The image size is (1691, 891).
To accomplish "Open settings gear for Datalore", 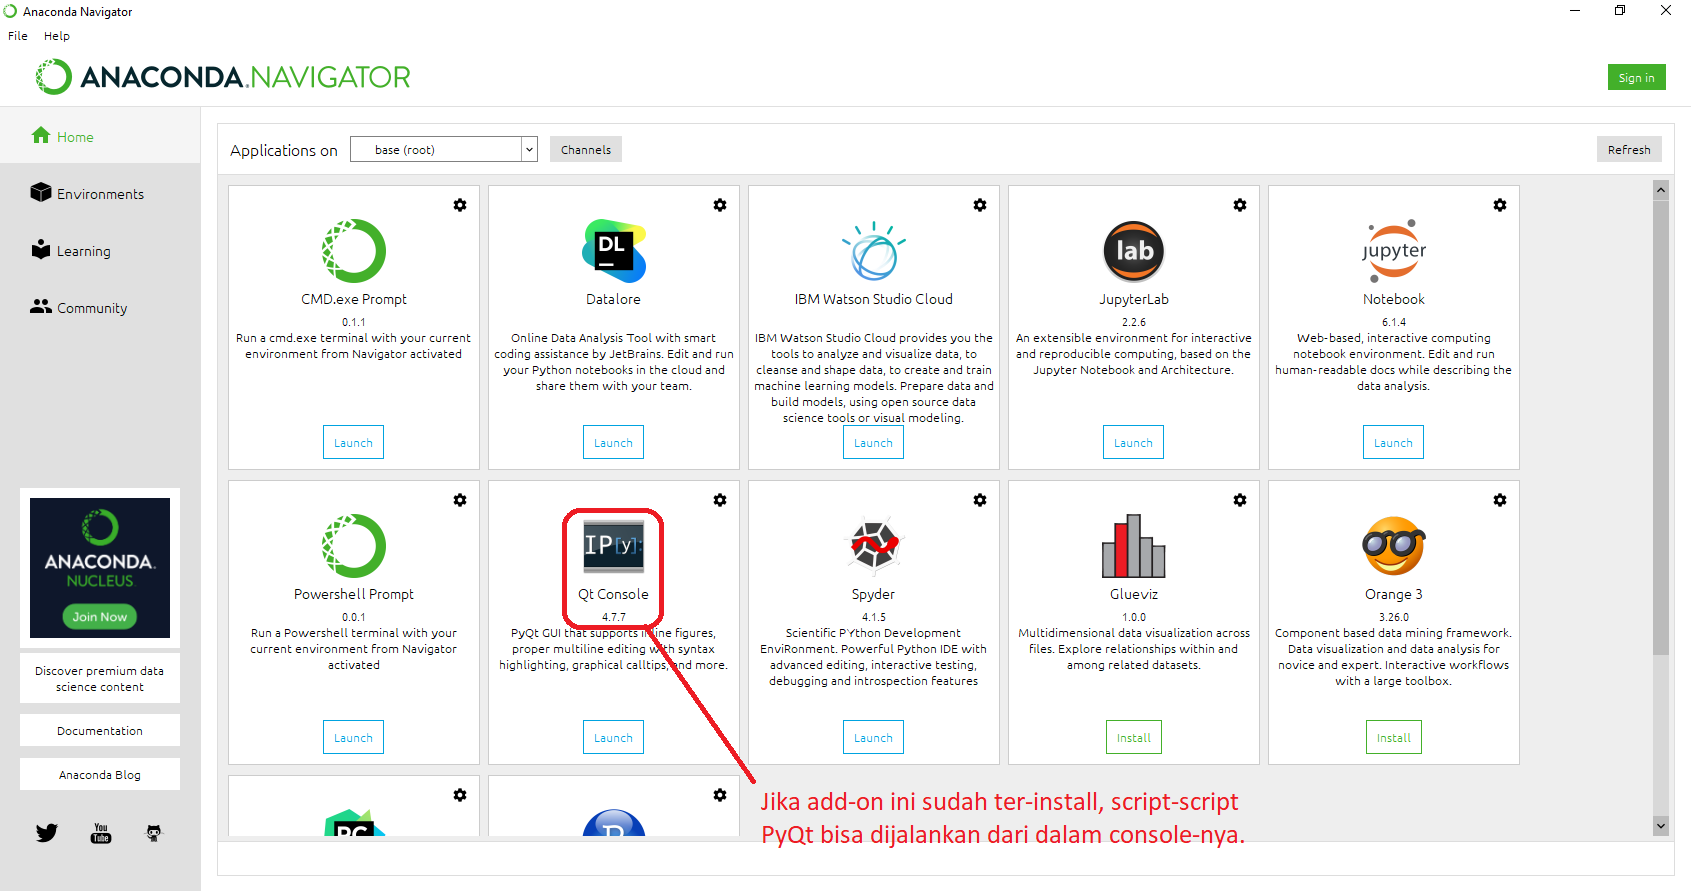I will tap(720, 205).
